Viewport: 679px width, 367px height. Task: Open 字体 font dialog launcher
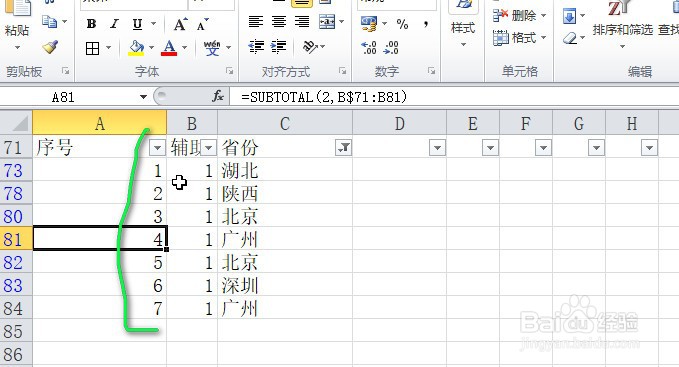point(230,71)
